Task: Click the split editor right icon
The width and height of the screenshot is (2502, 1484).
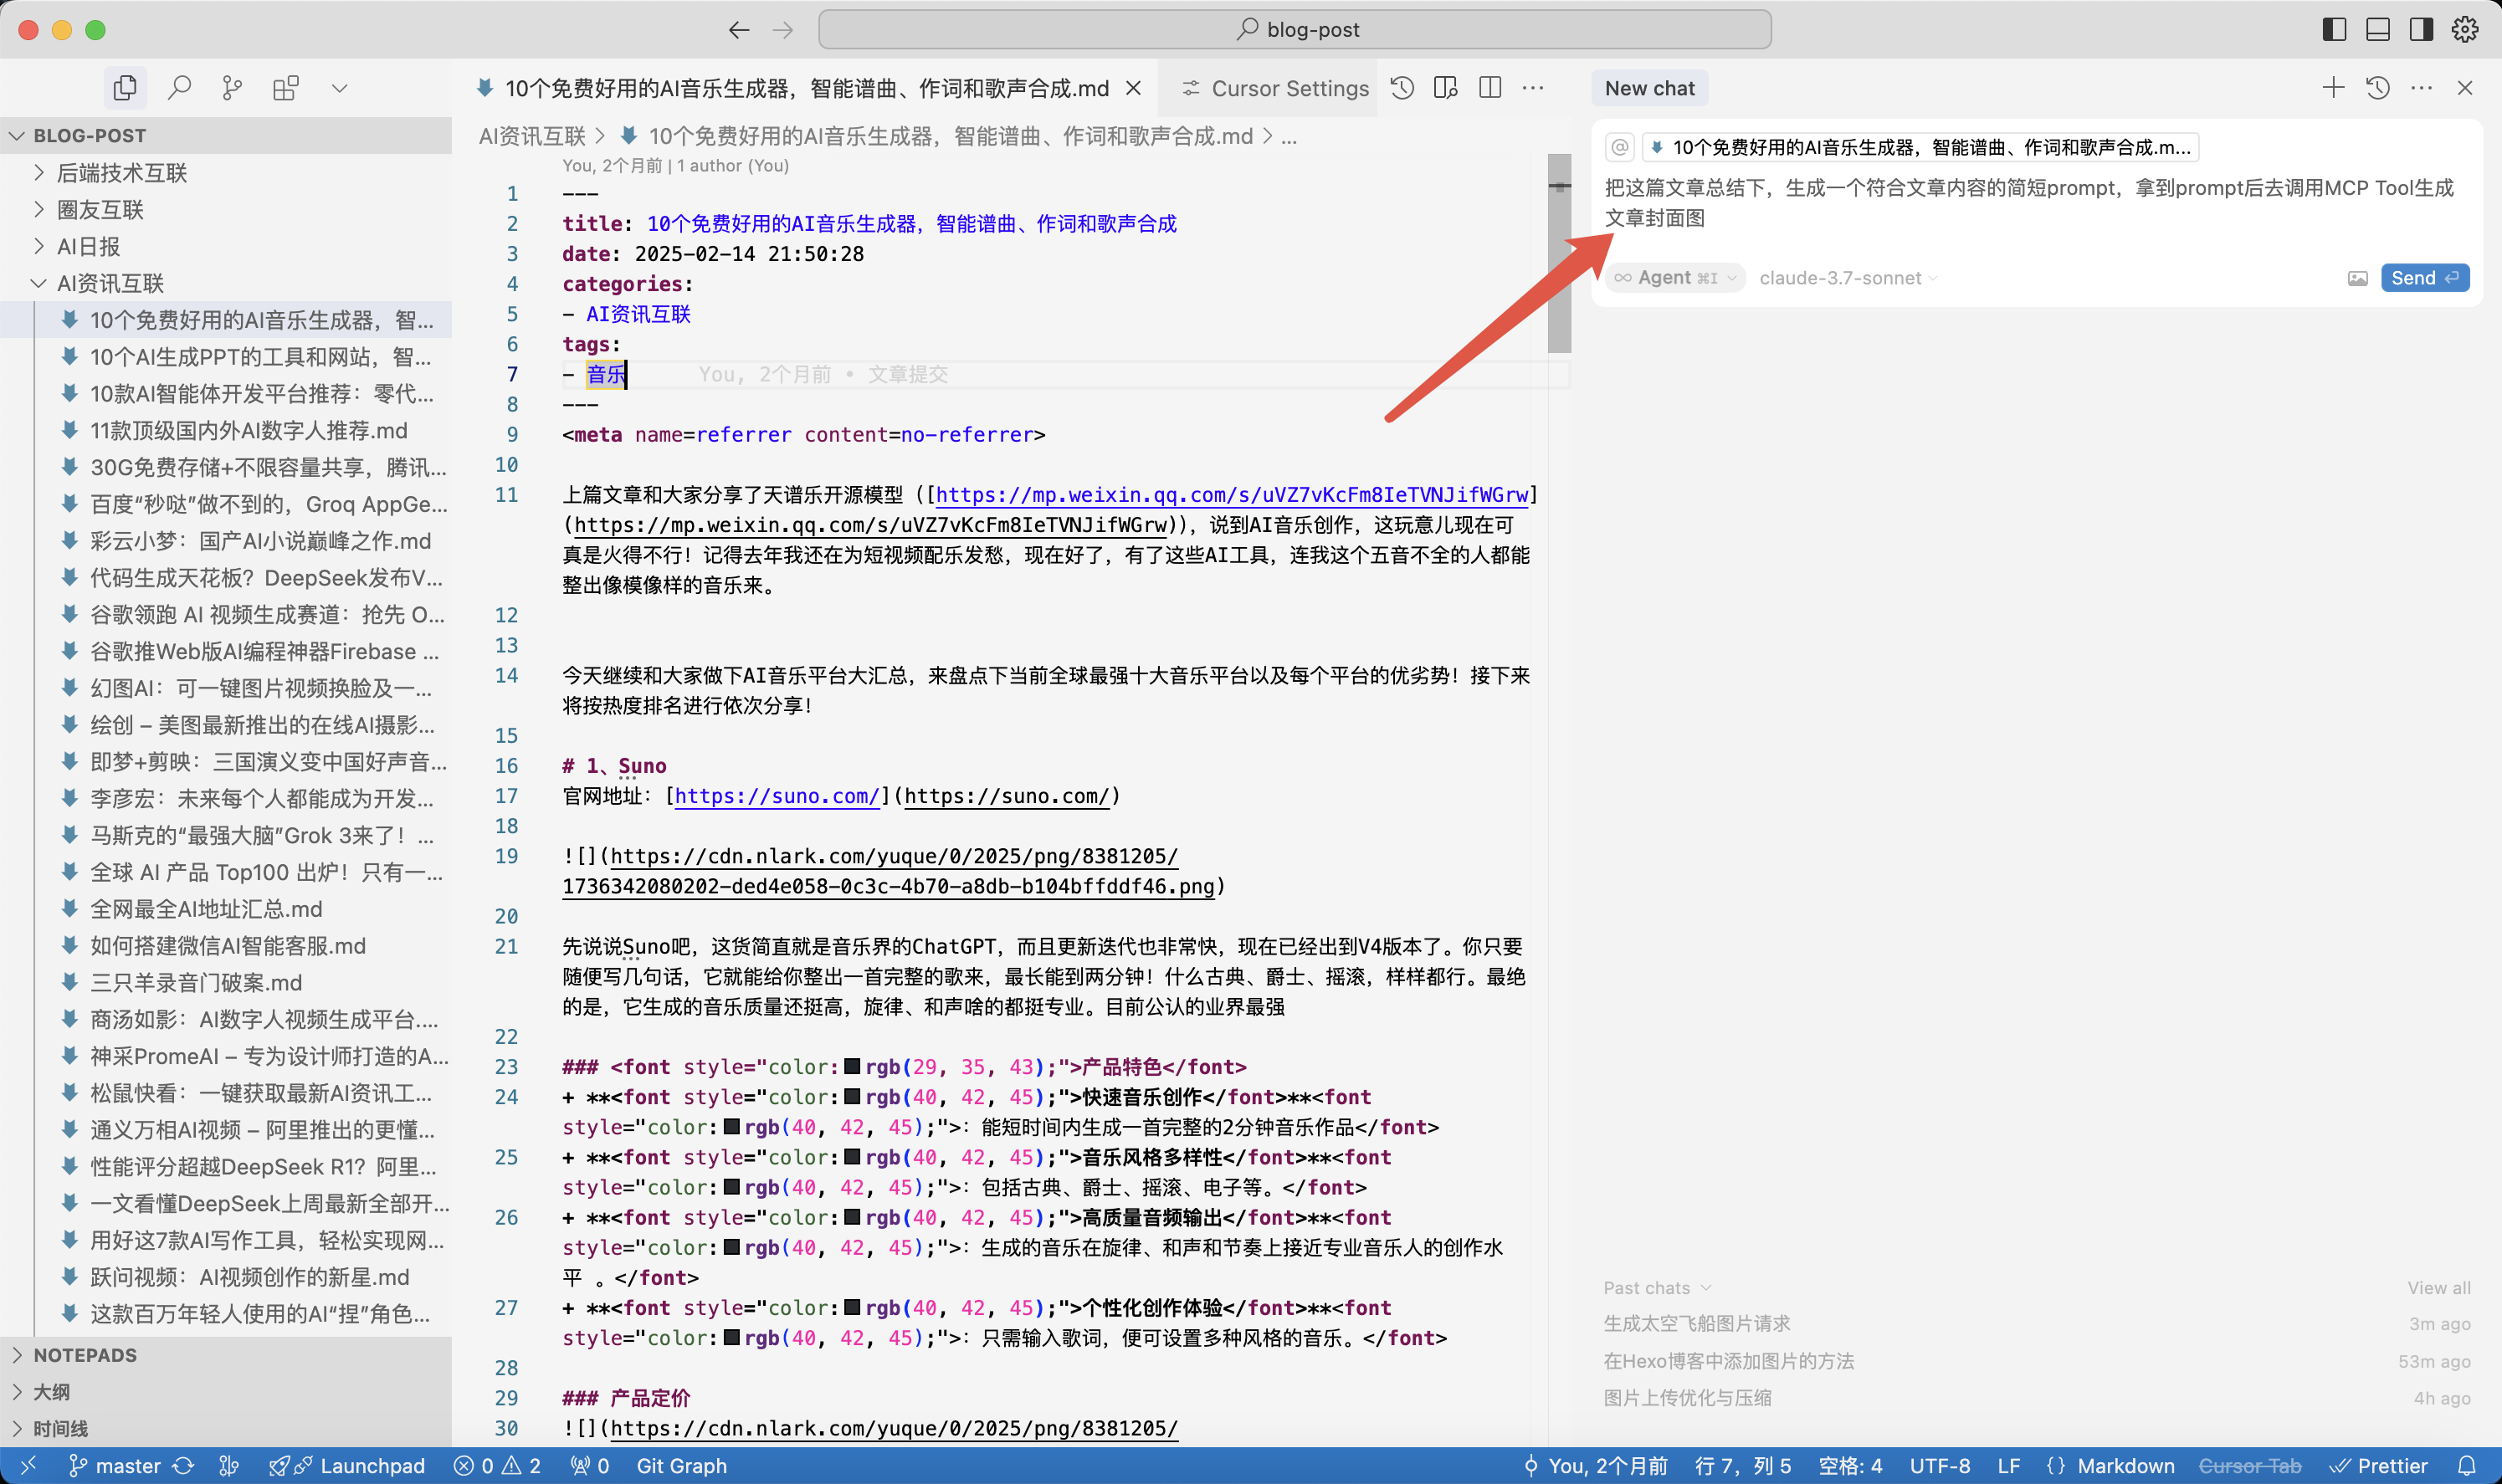Action: pyautogui.click(x=1490, y=88)
